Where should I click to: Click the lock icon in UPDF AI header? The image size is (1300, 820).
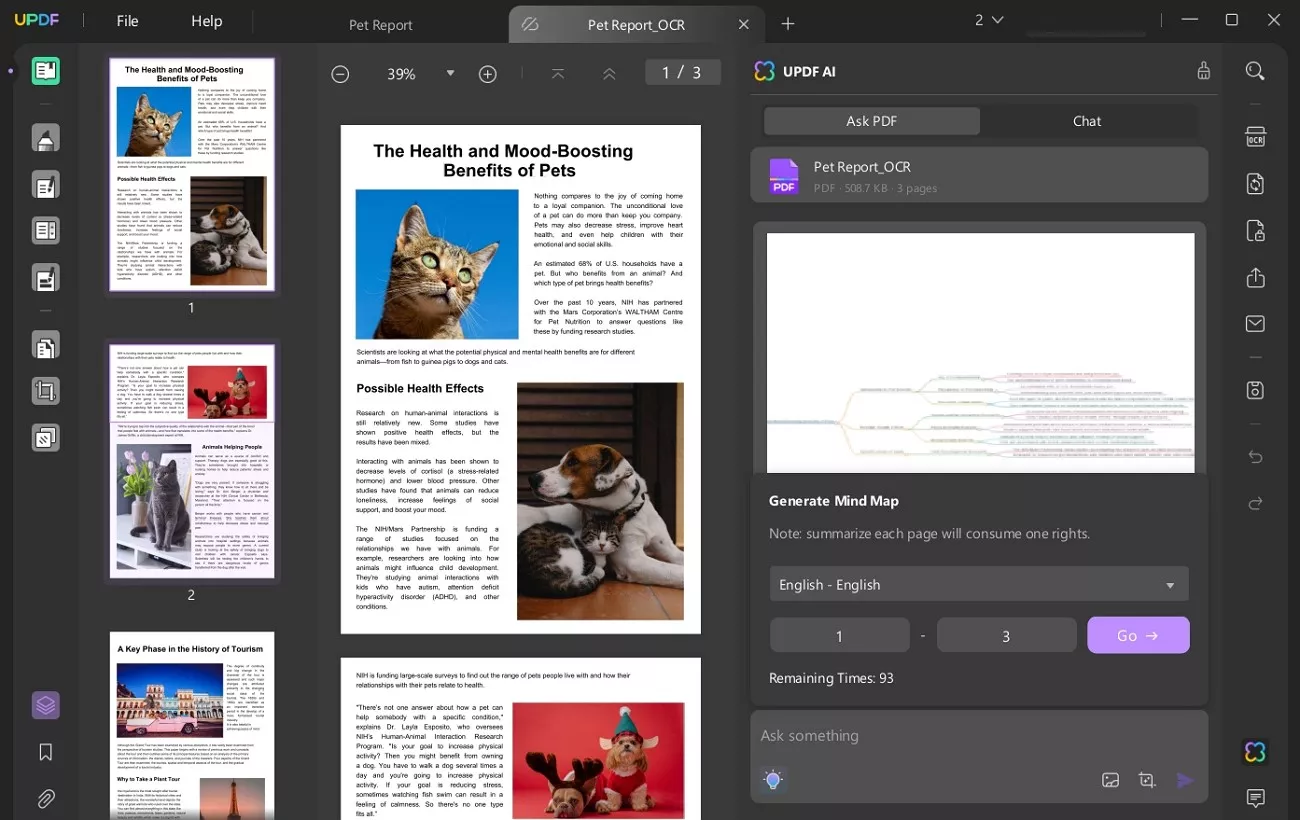[1204, 71]
